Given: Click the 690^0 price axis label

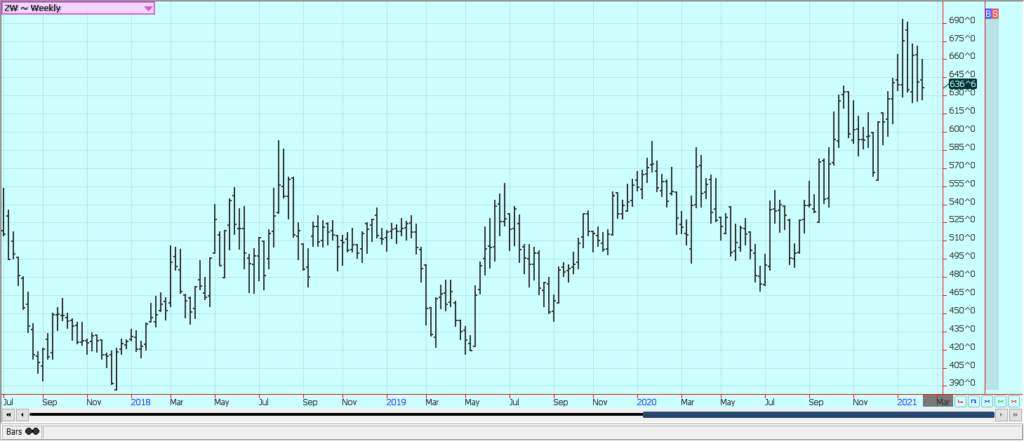Looking at the screenshot, I should [x=963, y=21].
